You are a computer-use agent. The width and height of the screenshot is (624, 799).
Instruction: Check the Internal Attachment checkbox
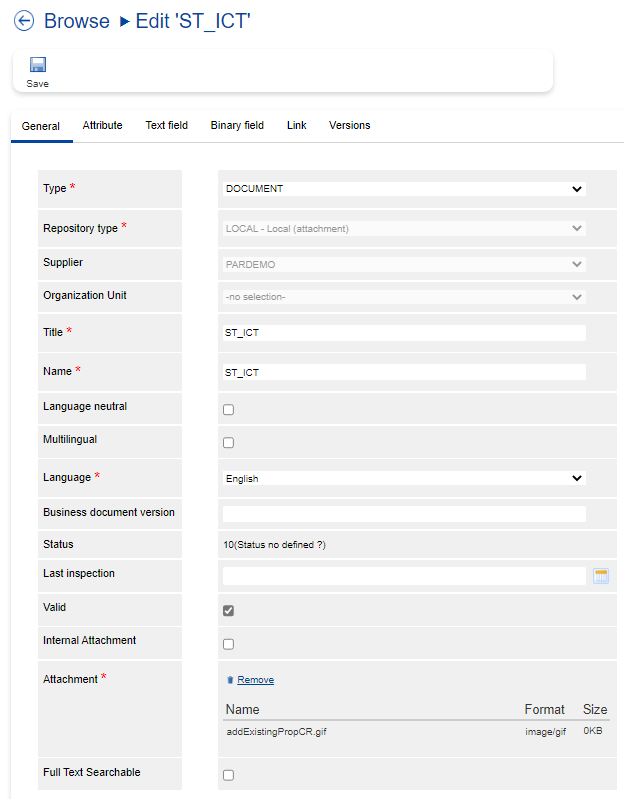pyautogui.click(x=229, y=644)
